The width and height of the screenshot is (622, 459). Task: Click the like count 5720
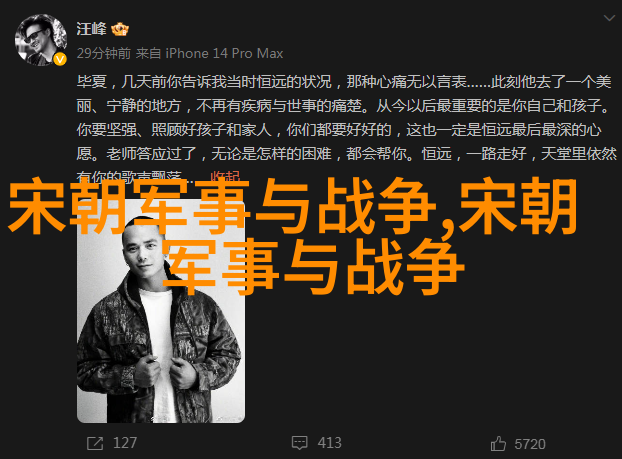[530, 444]
